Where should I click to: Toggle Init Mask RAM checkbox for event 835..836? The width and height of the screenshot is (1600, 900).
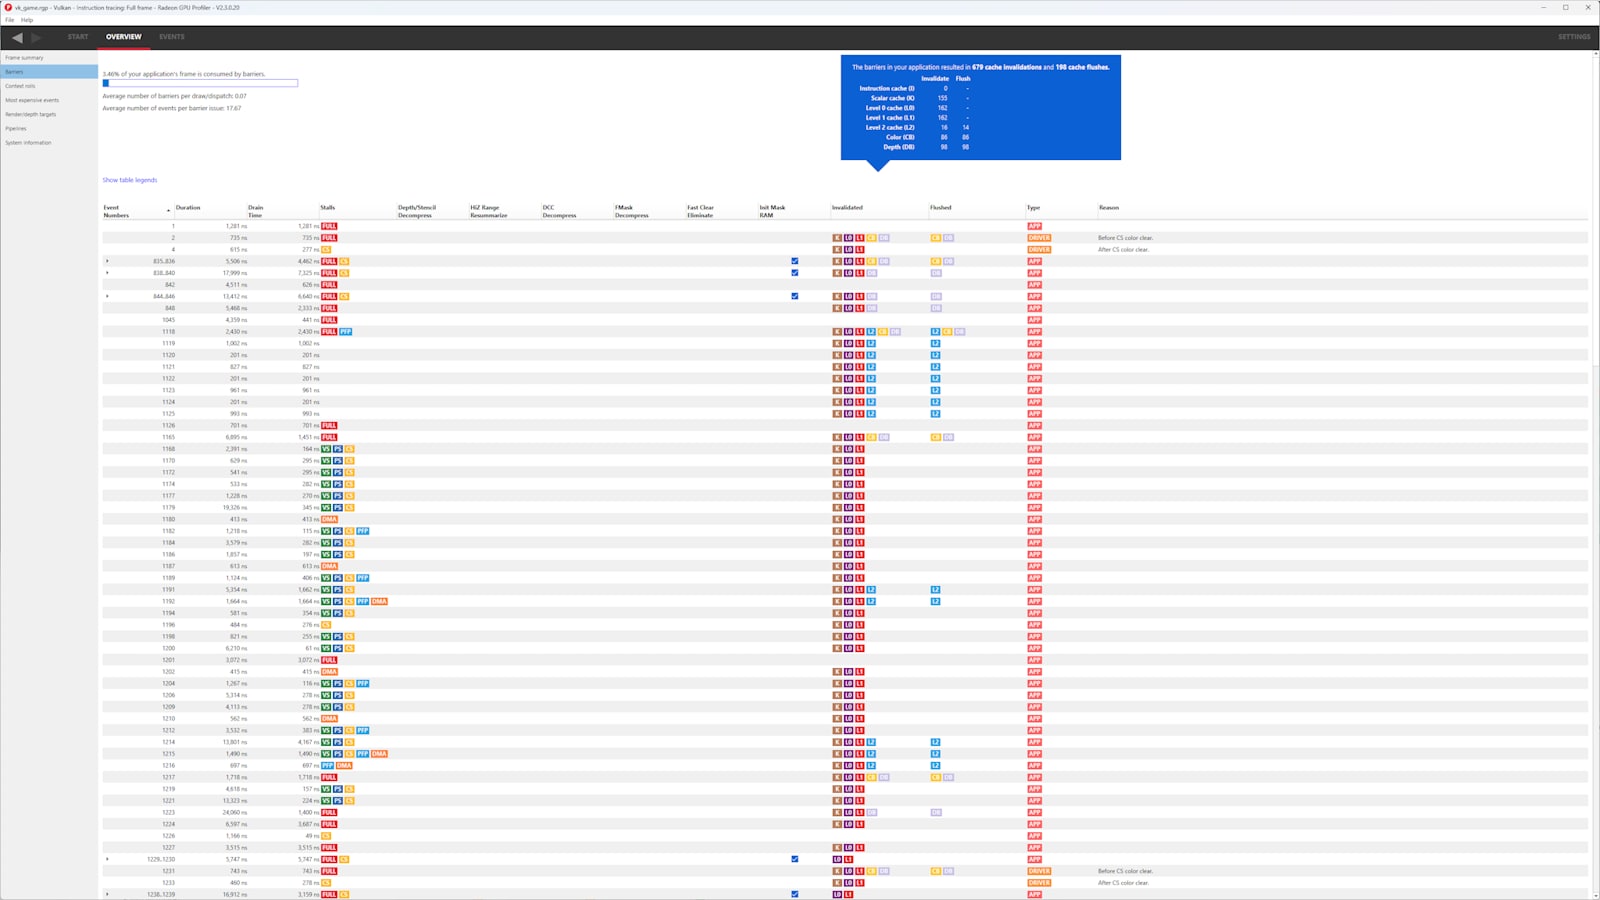(x=795, y=261)
